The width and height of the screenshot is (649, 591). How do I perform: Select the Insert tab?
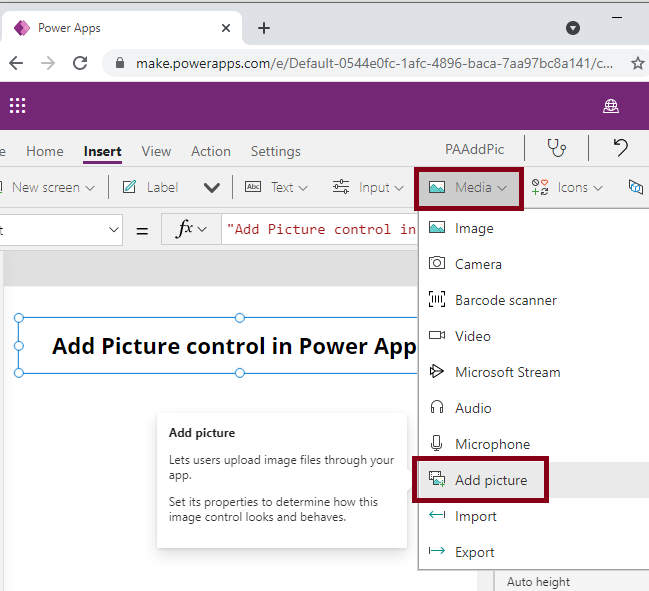[102, 151]
